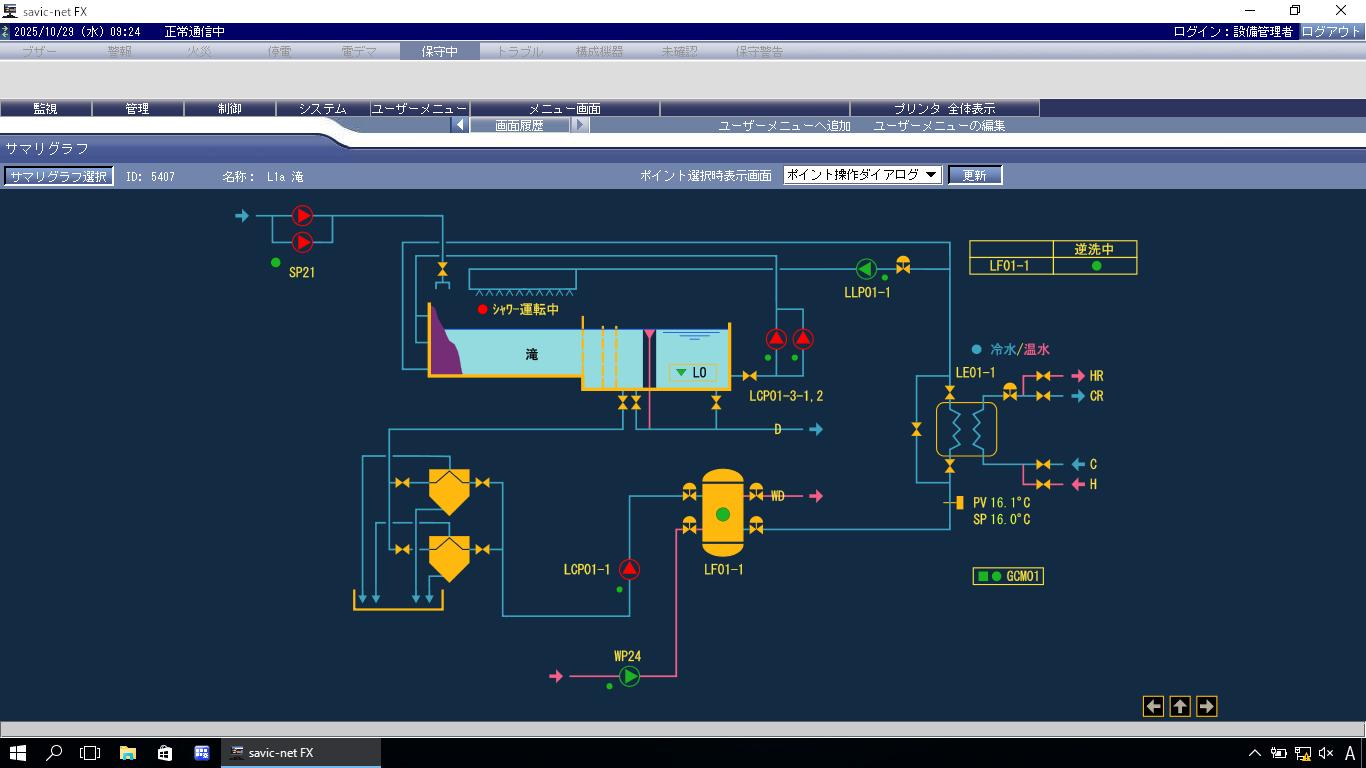This screenshot has width=1366, height=768.
Task: Click the LF01-1 filter tank icon
Action: coord(722,514)
